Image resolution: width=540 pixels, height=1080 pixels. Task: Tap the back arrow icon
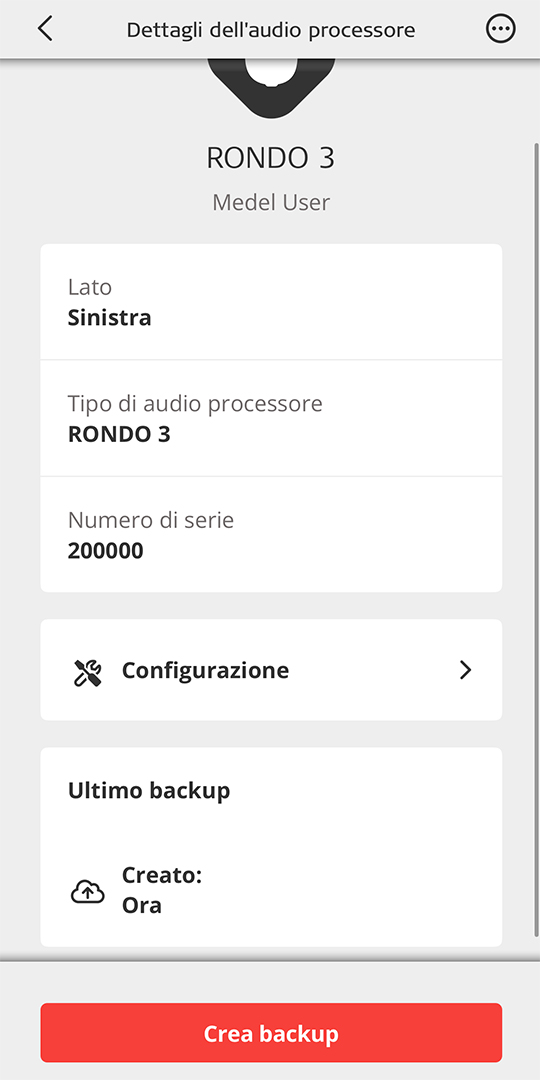coord(45,30)
